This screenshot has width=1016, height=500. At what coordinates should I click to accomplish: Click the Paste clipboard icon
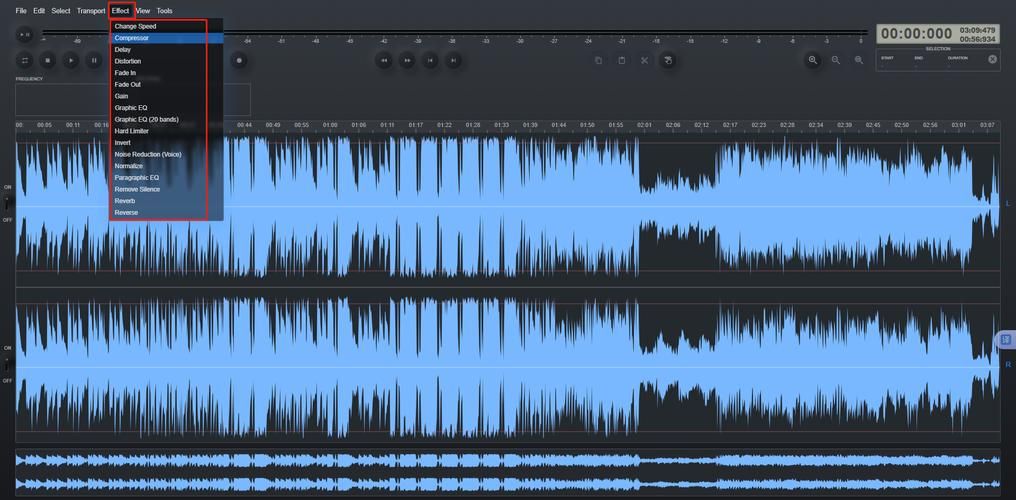coord(621,60)
